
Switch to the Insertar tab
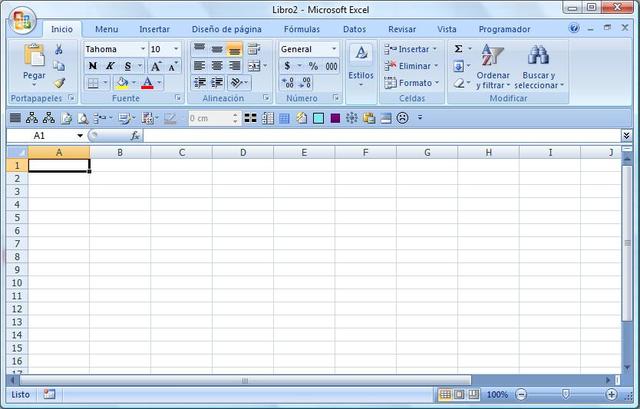pos(154,29)
